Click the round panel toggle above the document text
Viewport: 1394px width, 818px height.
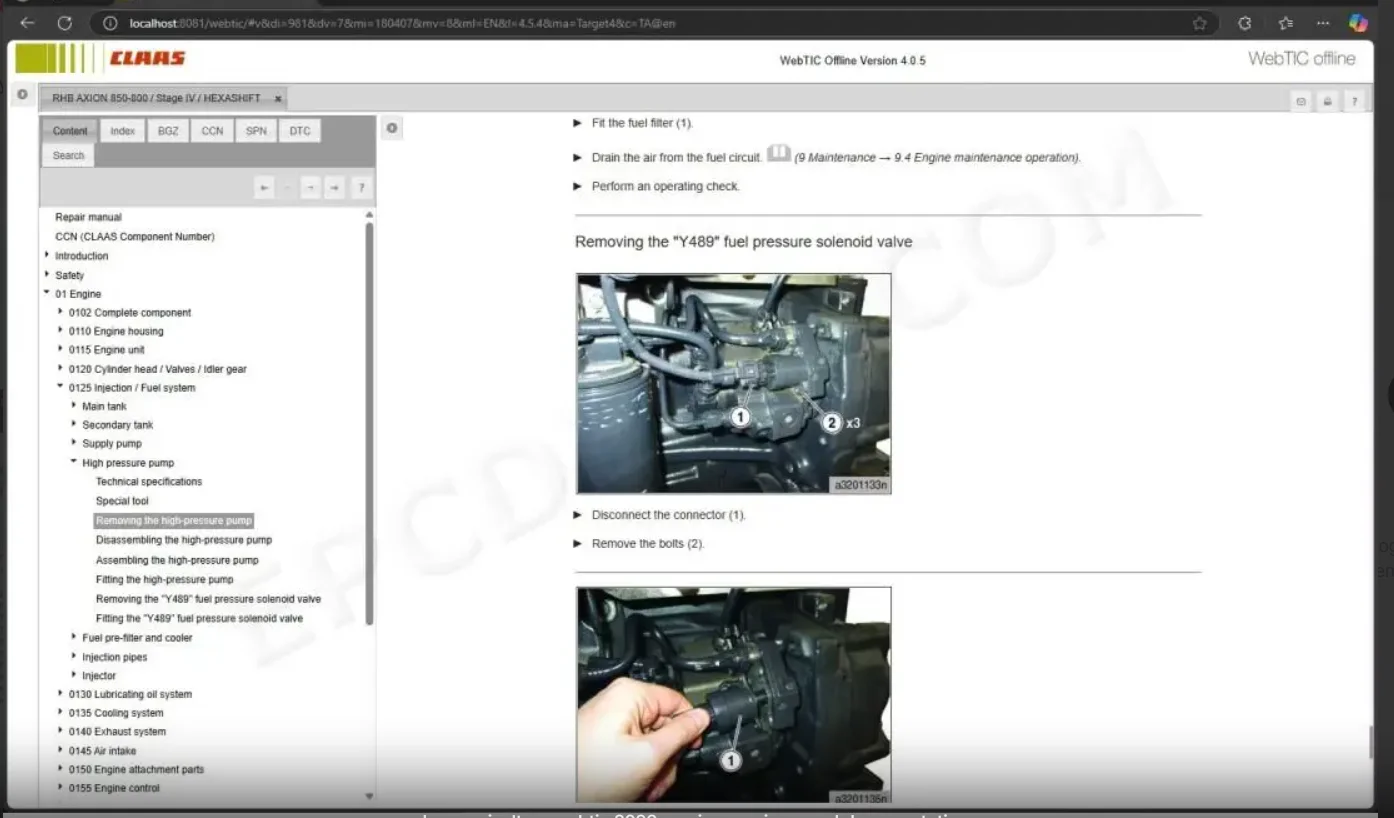point(392,128)
